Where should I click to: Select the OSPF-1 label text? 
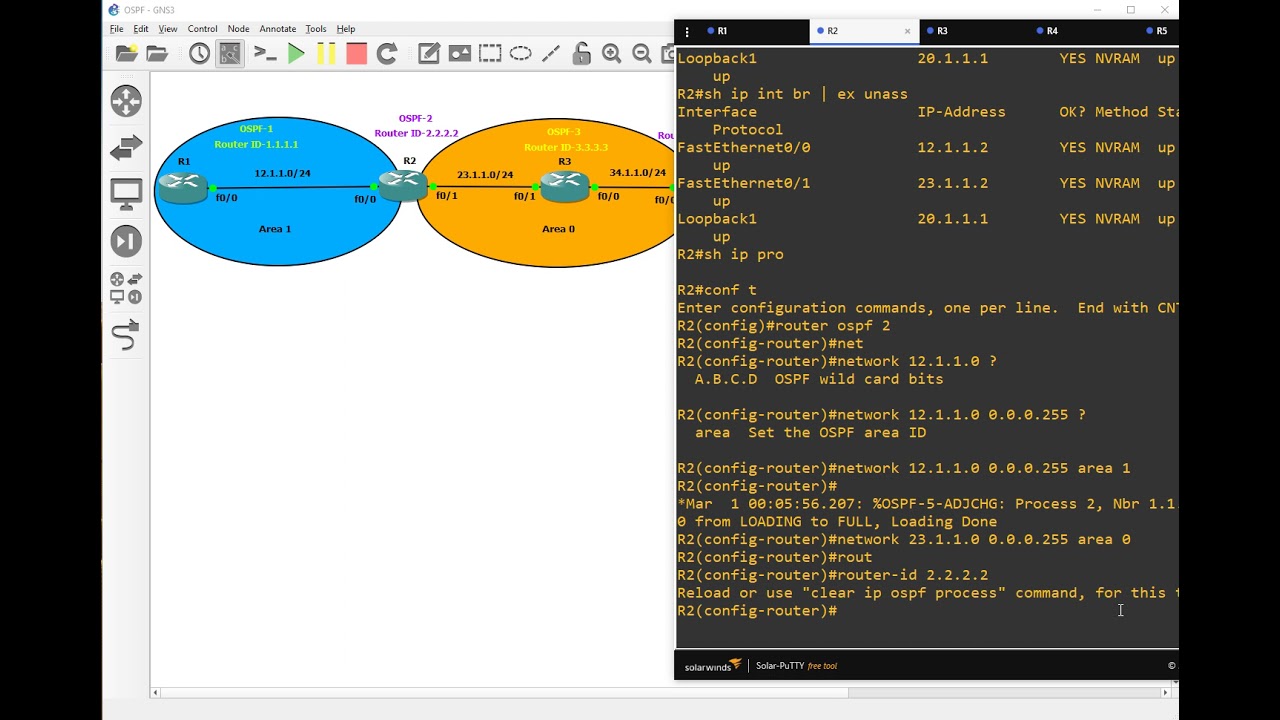[256, 129]
